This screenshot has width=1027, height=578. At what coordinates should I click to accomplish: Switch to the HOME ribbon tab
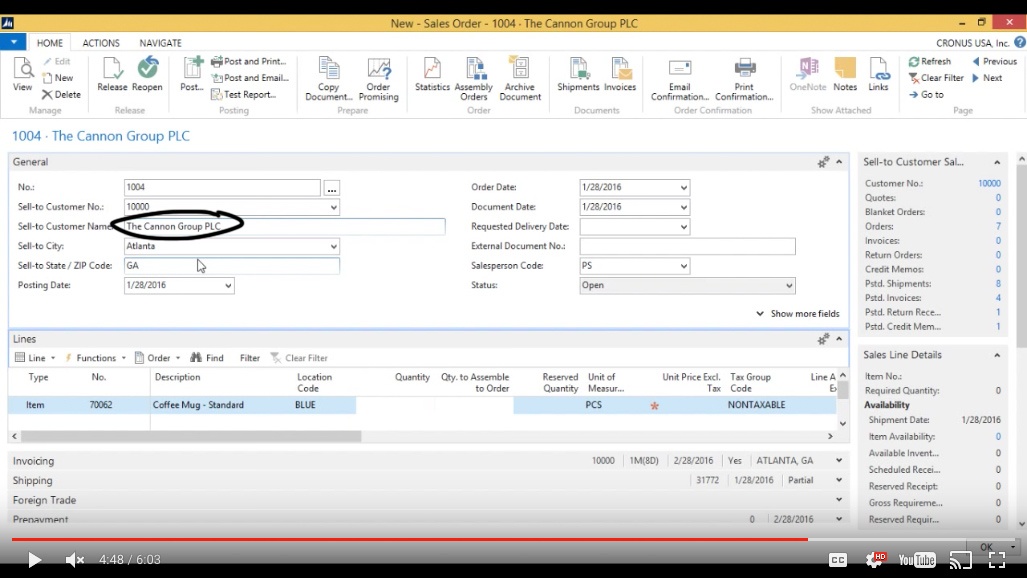tap(50, 43)
